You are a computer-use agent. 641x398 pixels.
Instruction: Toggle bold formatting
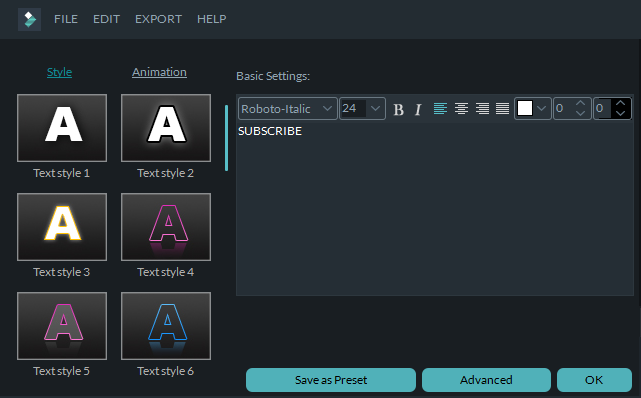(x=399, y=109)
